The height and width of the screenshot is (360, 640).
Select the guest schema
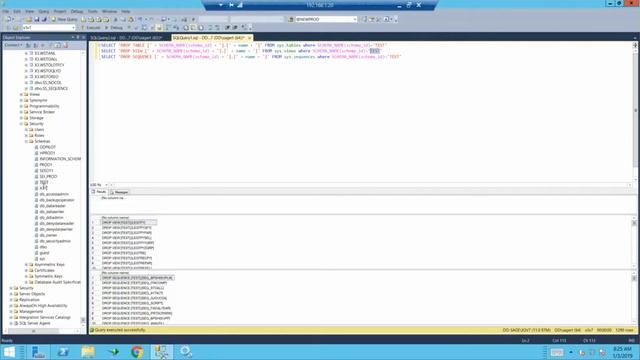pos(44,253)
